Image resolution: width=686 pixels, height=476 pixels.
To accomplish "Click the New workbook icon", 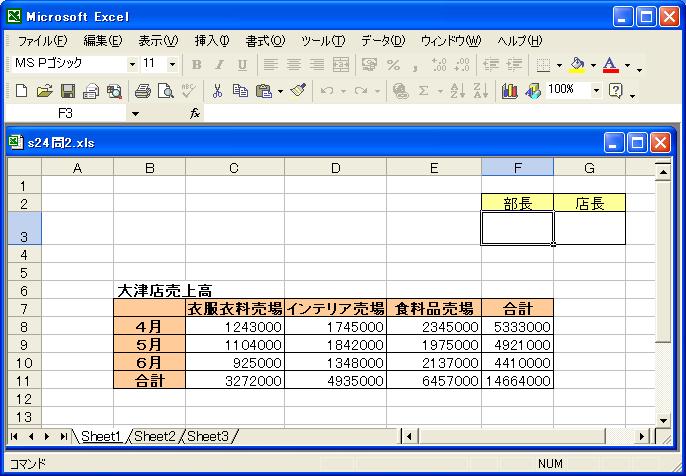I will click(x=21, y=91).
